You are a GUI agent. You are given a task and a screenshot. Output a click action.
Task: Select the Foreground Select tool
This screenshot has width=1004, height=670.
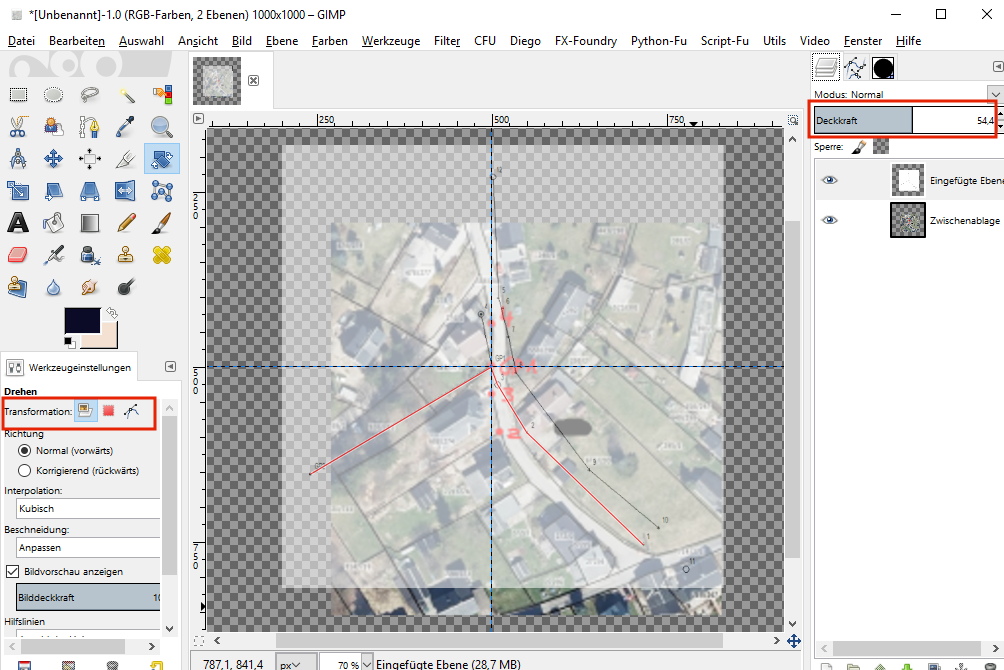(x=53, y=127)
